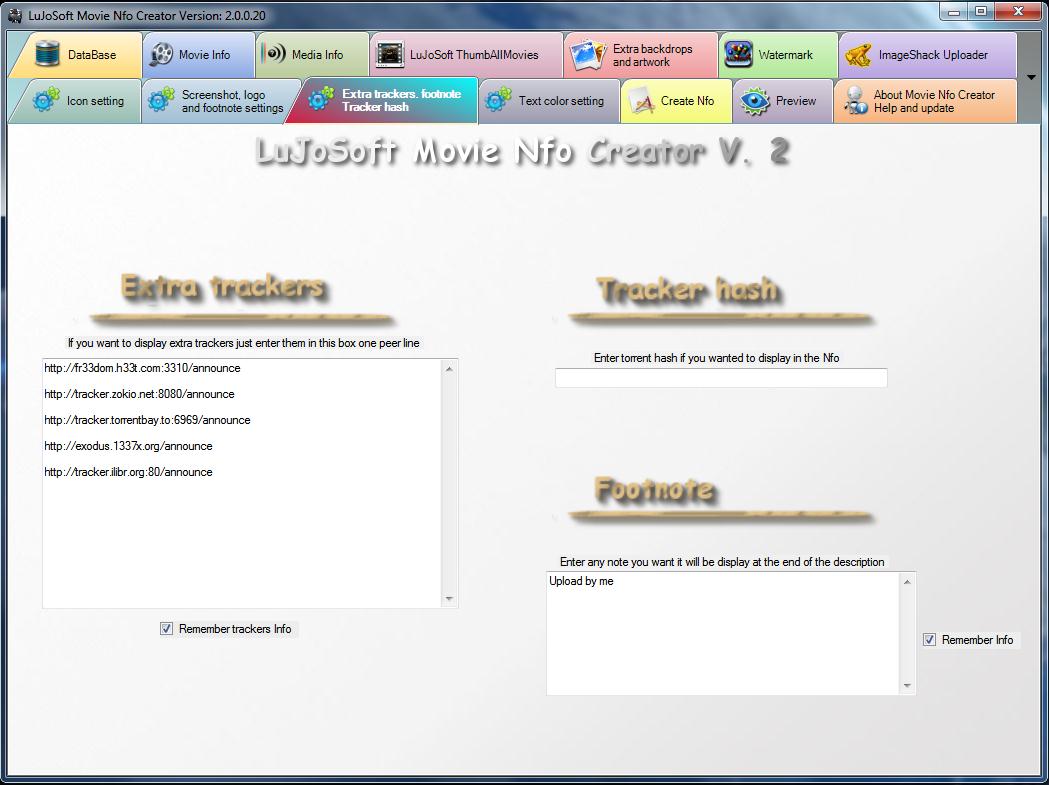Viewport: 1049px width, 785px height.
Task: Click the photos icon on Extra backdrops
Action: tap(588, 56)
